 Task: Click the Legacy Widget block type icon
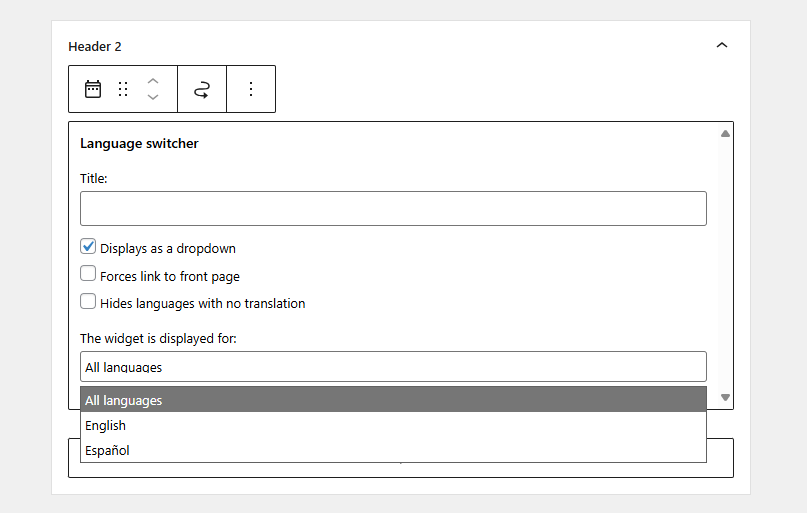[x=93, y=89]
